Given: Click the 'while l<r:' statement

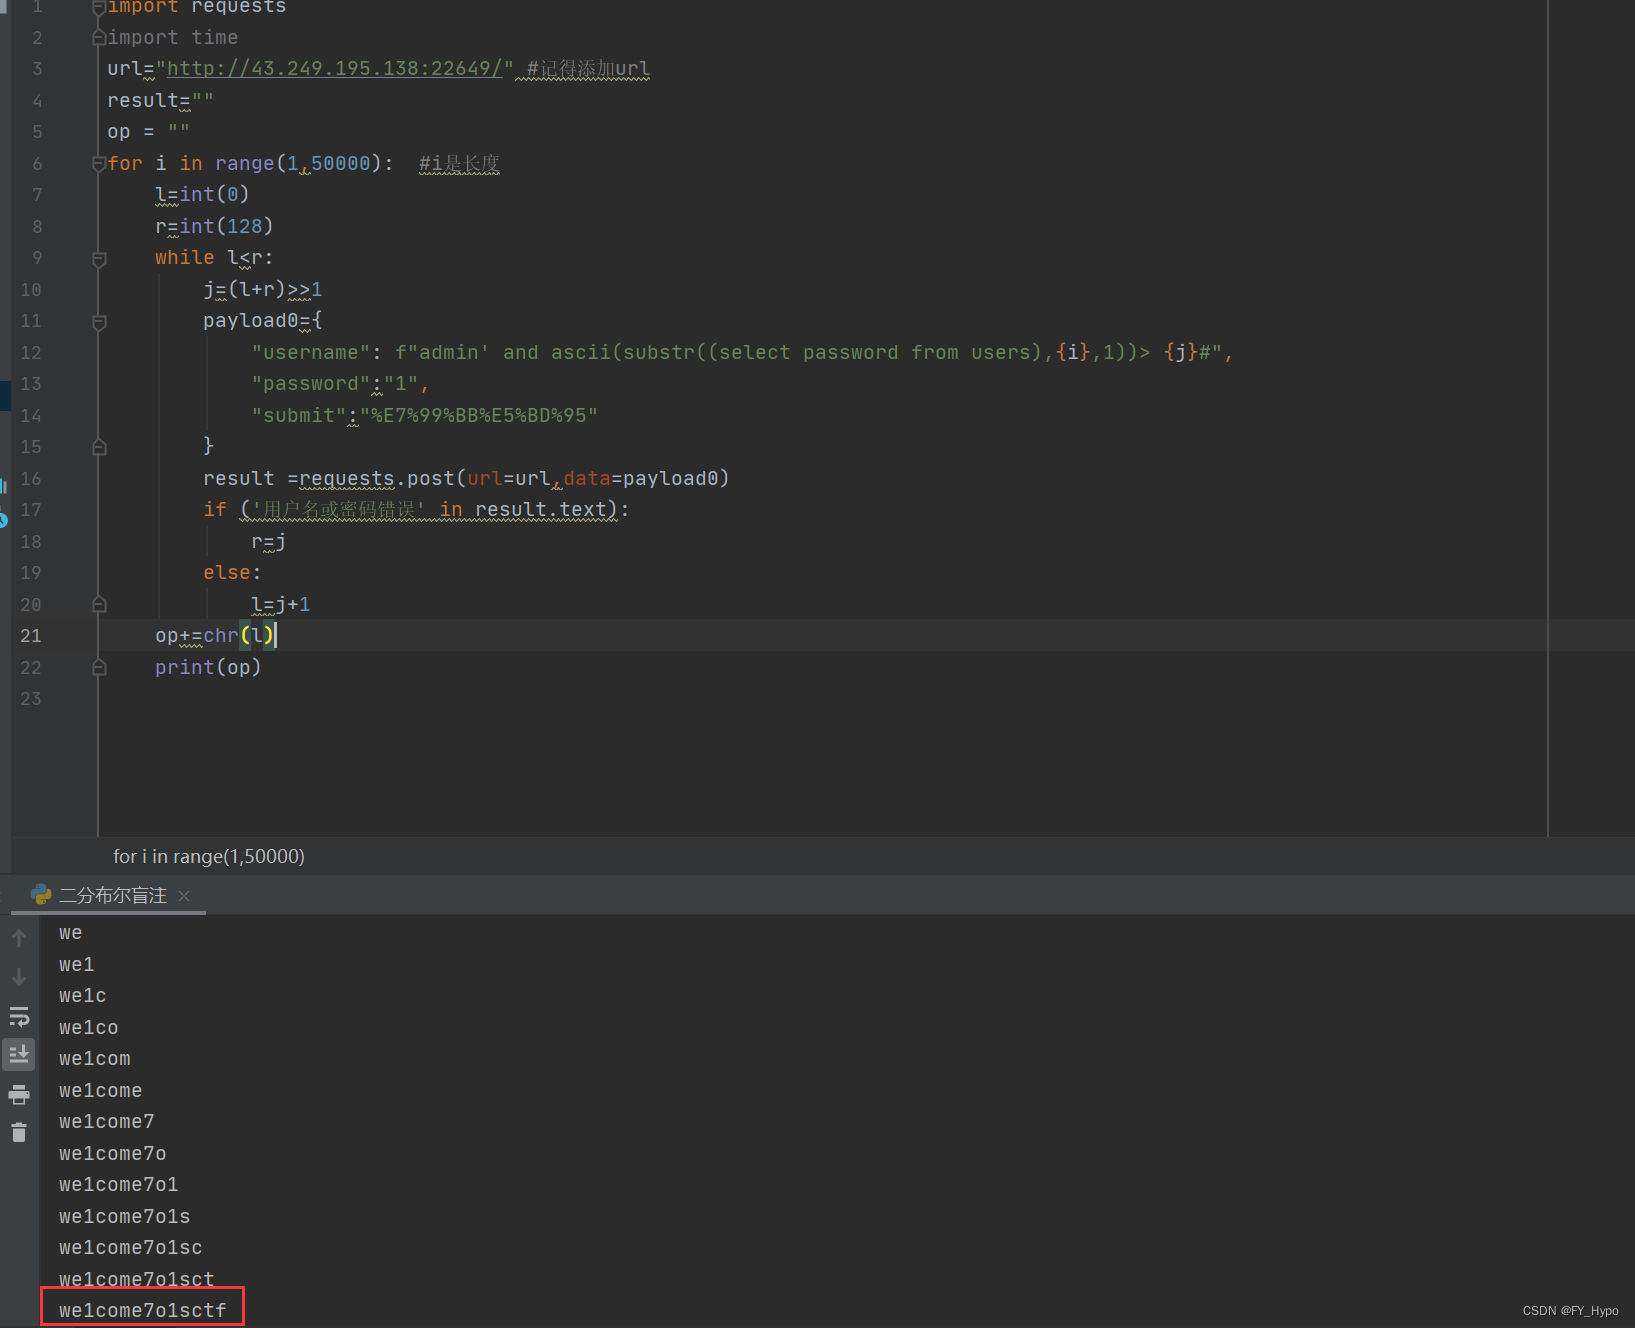Looking at the screenshot, I should pyautogui.click(x=214, y=258).
